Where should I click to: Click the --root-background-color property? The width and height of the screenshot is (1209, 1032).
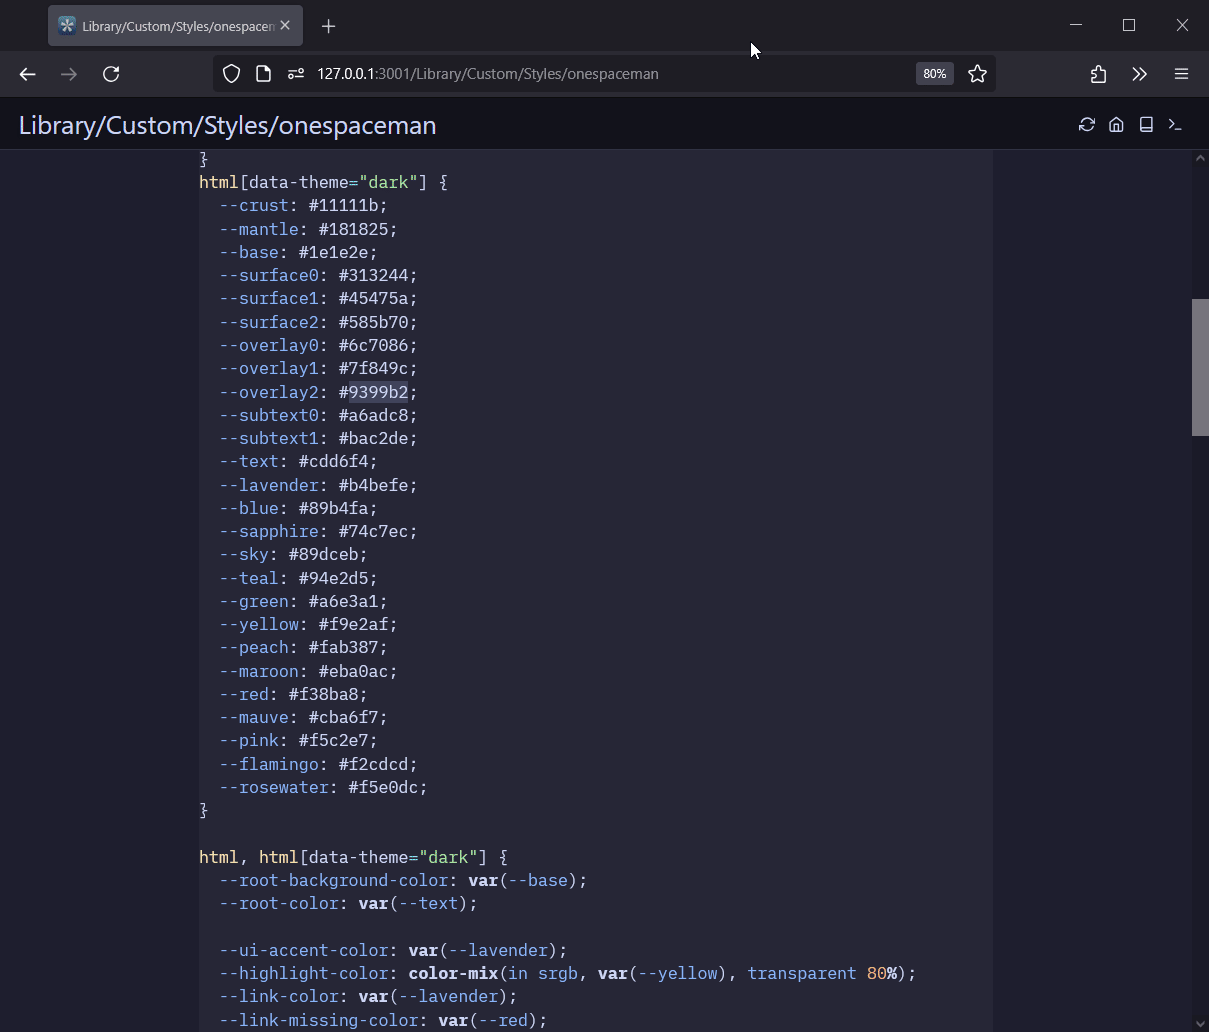(334, 880)
